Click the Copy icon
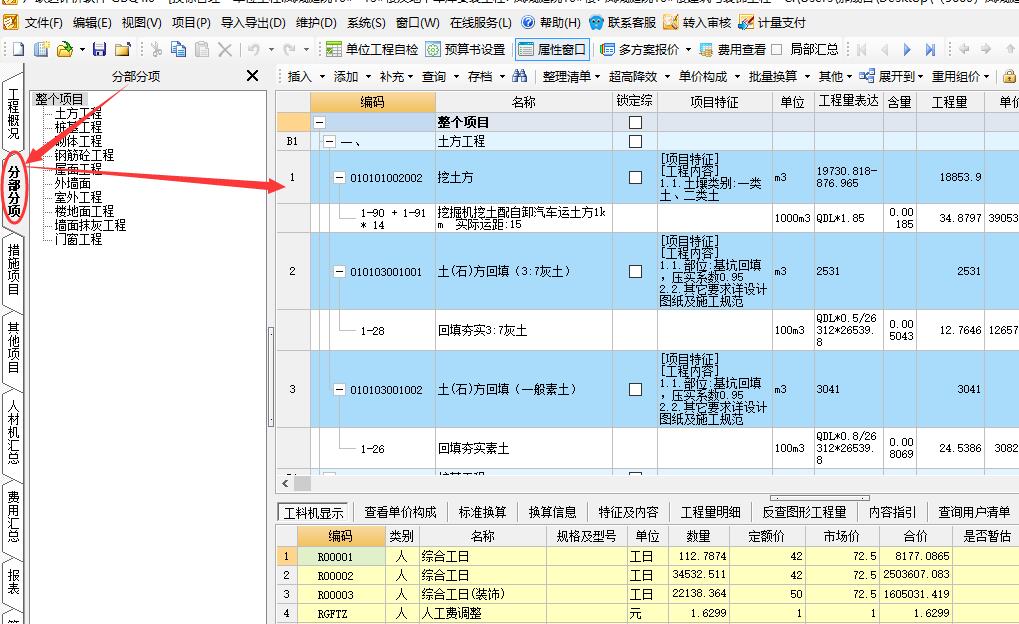This screenshot has width=1019, height=624. [x=179, y=49]
